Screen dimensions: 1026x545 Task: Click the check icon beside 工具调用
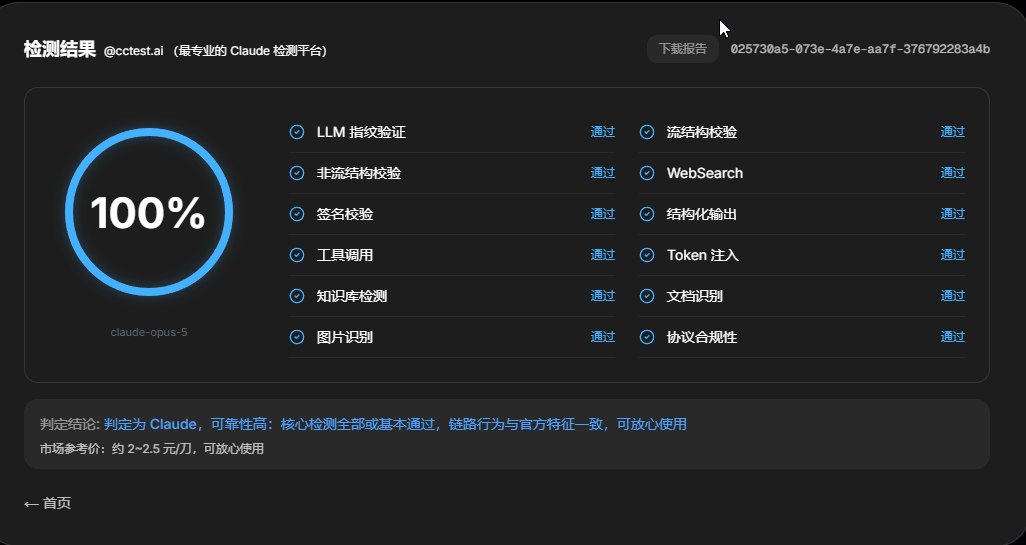point(297,255)
